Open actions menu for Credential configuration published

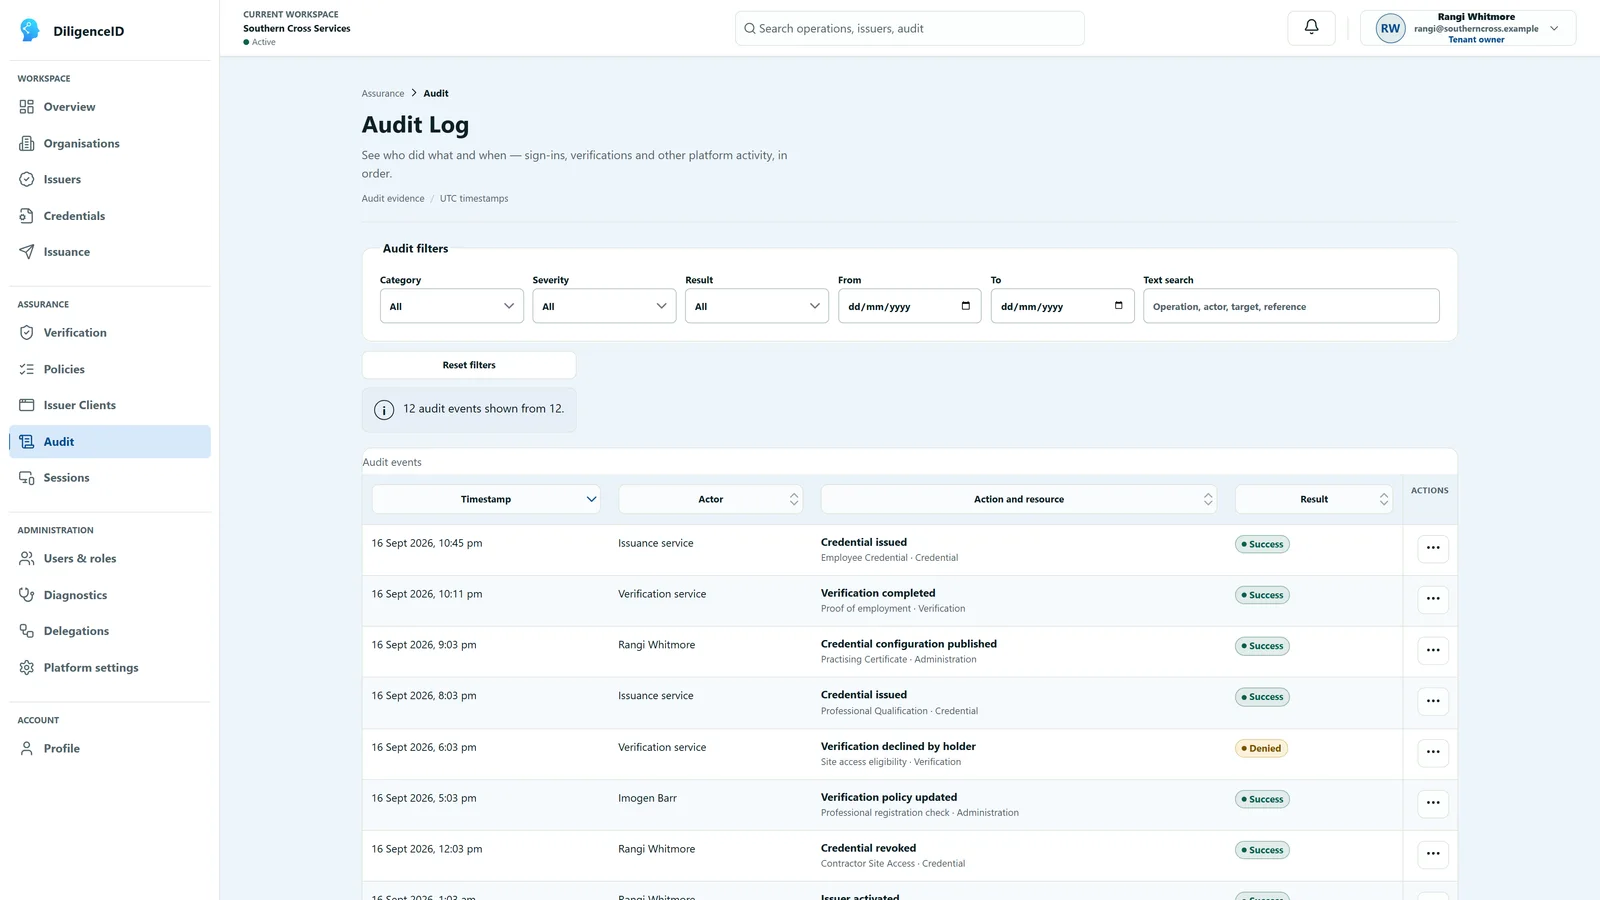tap(1433, 650)
